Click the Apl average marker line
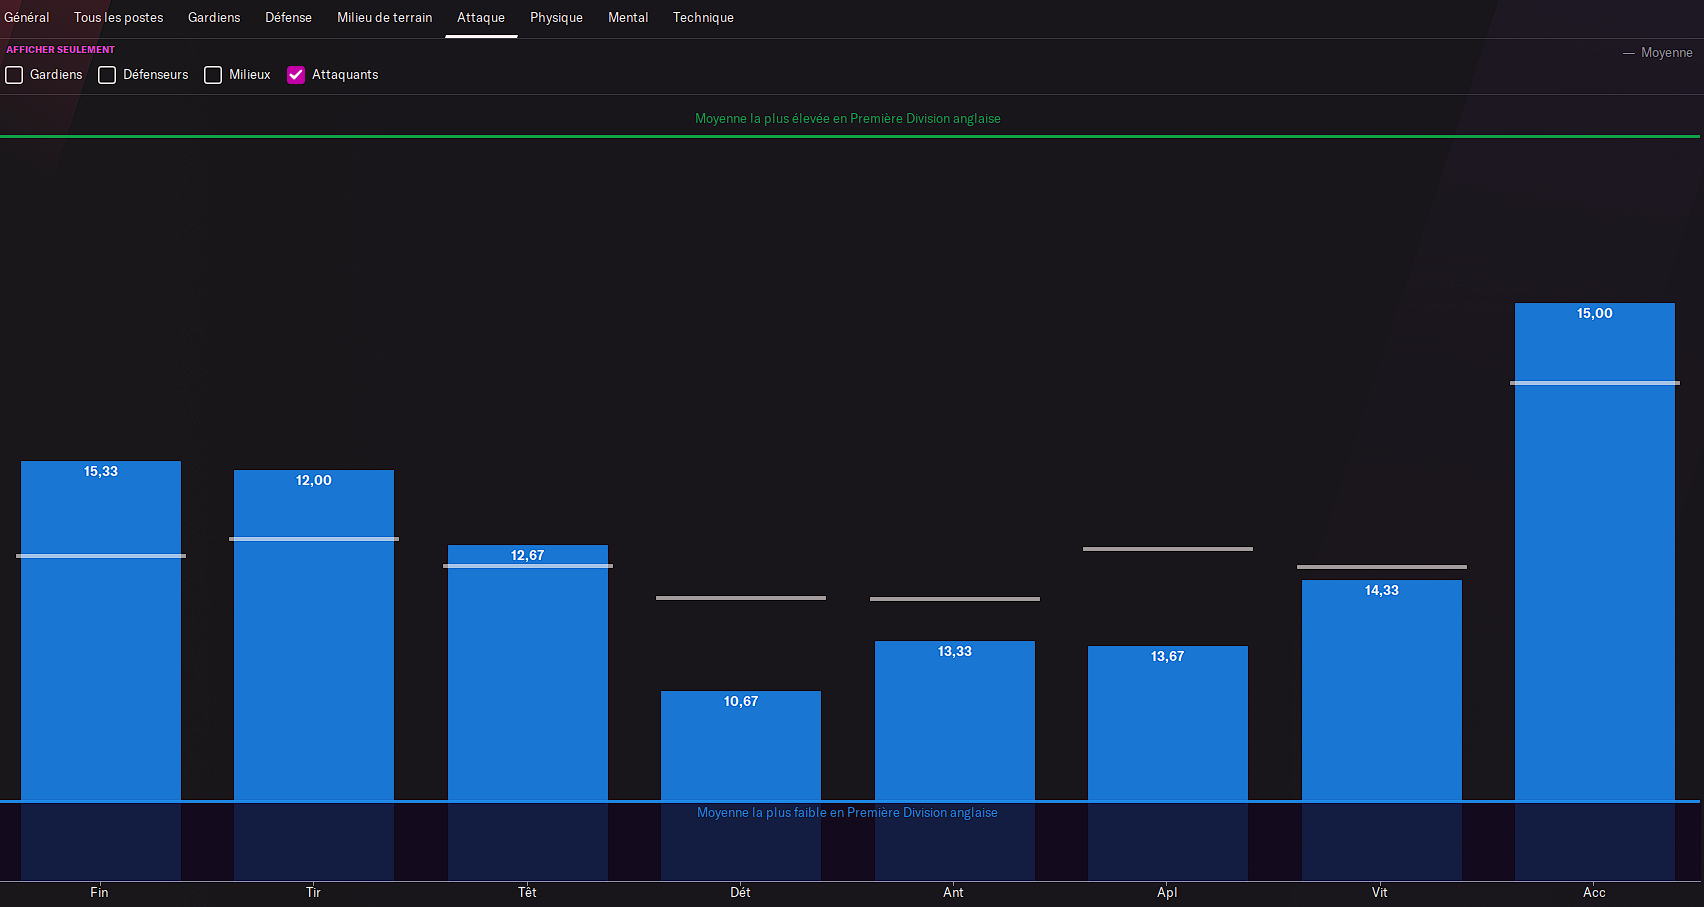This screenshot has height=907, width=1704. pos(1168,549)
